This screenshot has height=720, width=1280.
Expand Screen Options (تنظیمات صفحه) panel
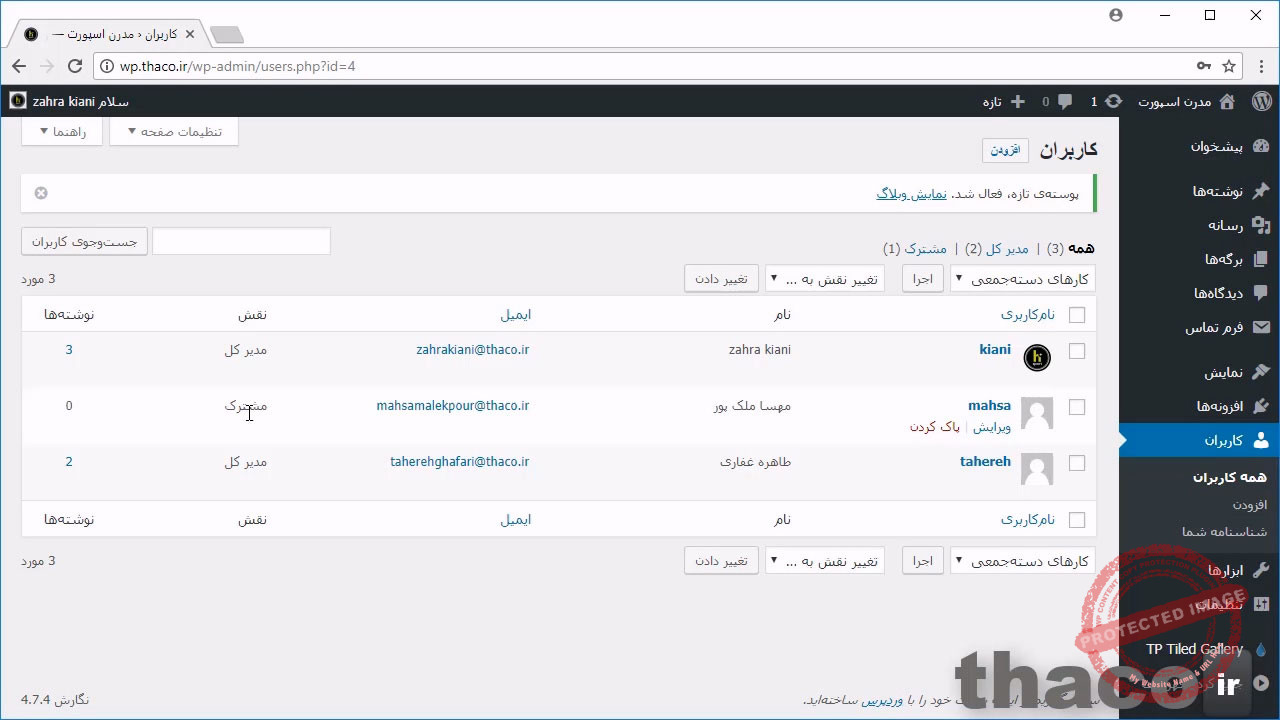coord(174,132)
